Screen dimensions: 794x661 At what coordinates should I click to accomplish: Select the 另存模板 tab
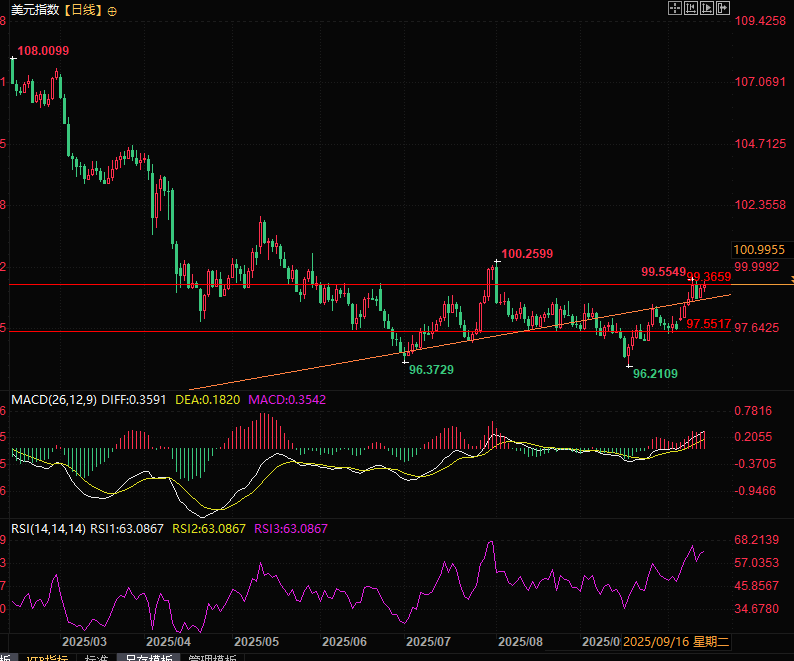(146, 659)
